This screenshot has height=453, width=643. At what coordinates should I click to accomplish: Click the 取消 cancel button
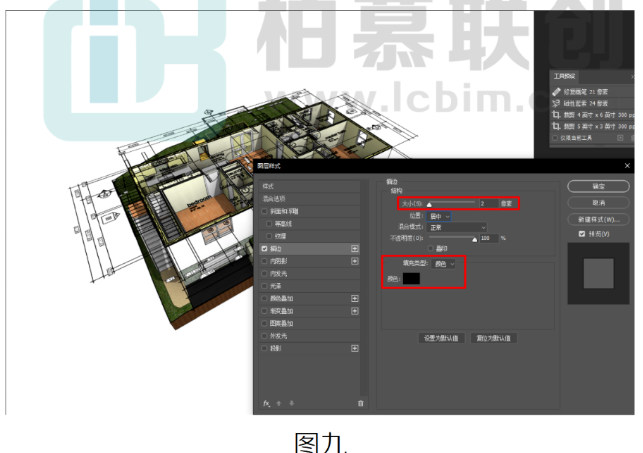pyautogui.click(x=598, y=203)
